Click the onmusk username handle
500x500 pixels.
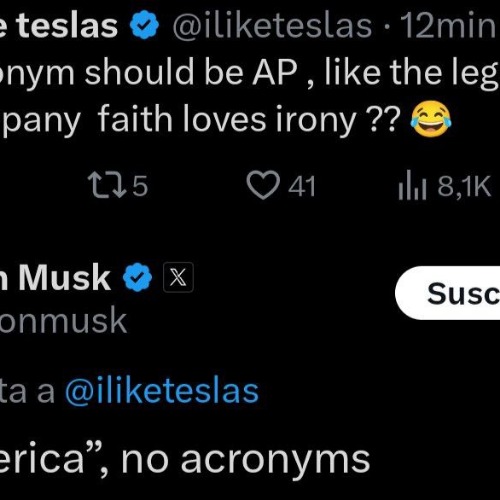click(63, 321)
